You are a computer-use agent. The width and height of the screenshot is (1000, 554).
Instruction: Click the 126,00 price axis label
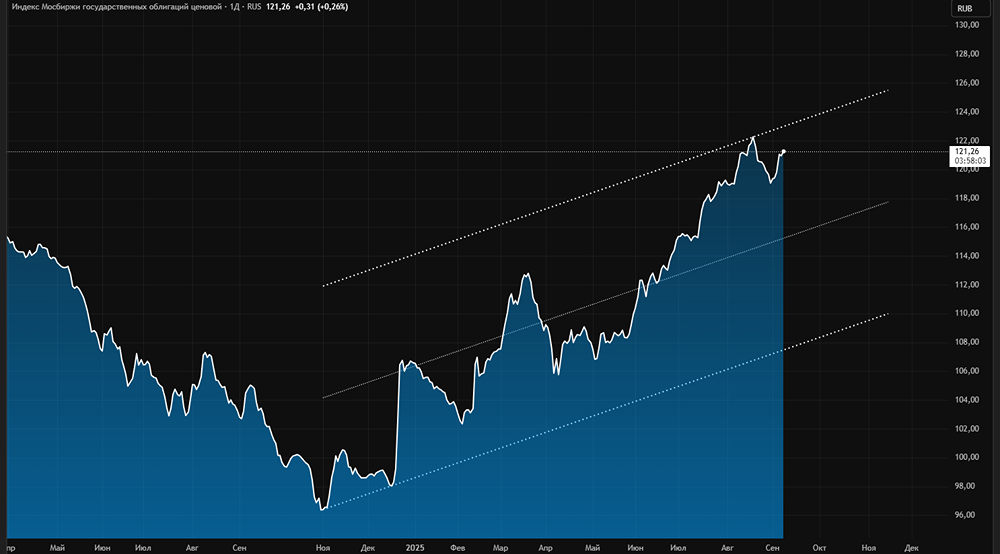(x=967, y=82)
